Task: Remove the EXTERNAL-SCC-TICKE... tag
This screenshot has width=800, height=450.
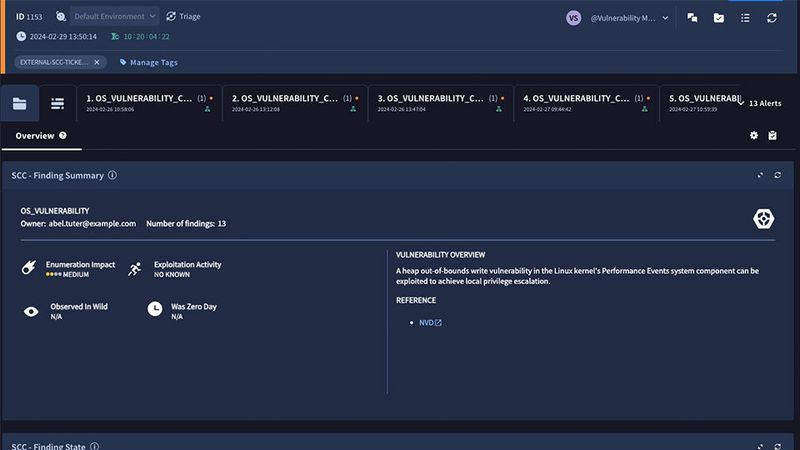Action: 97,62
